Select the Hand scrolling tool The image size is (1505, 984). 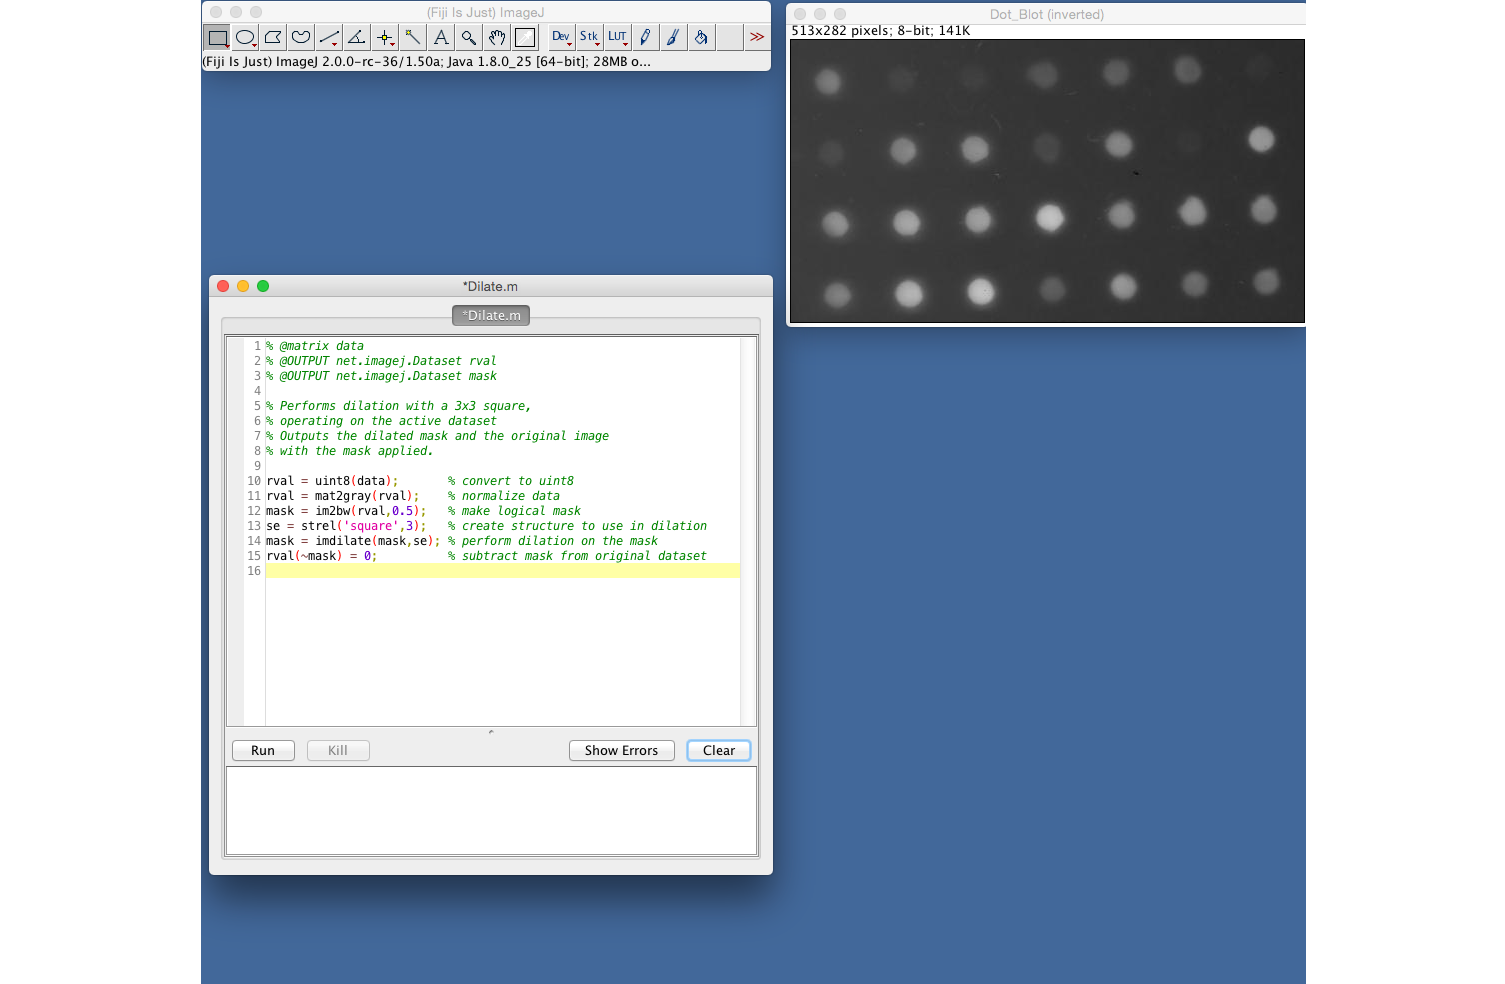(497, 38)
